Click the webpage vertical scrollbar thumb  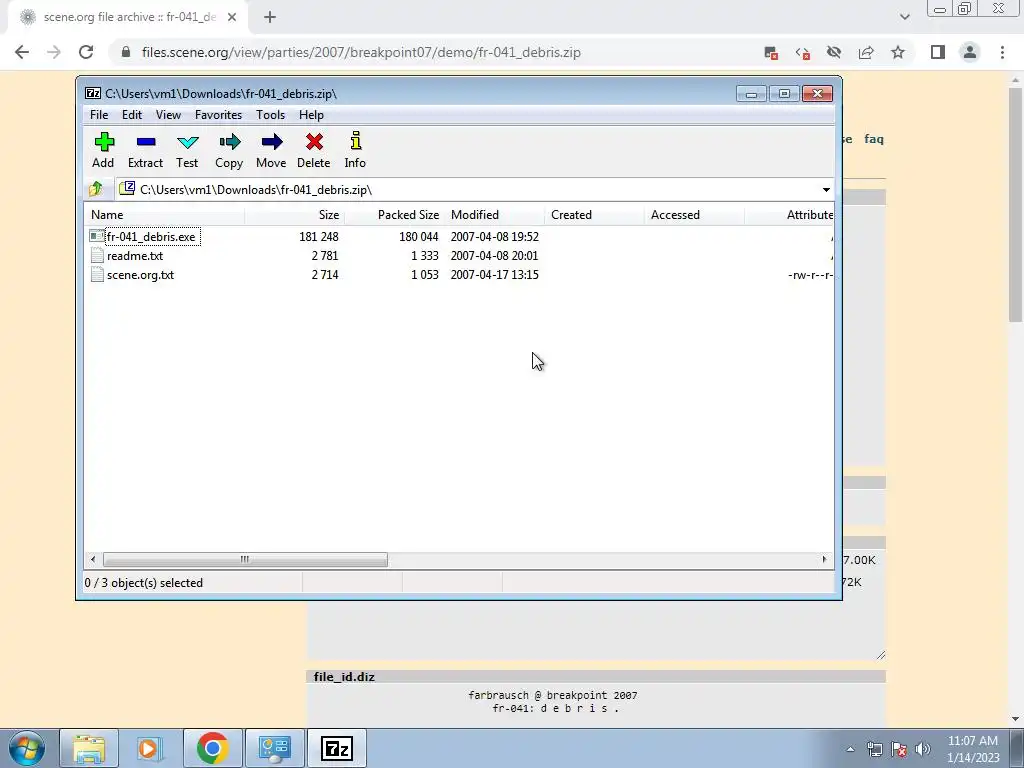point(1016,204)
